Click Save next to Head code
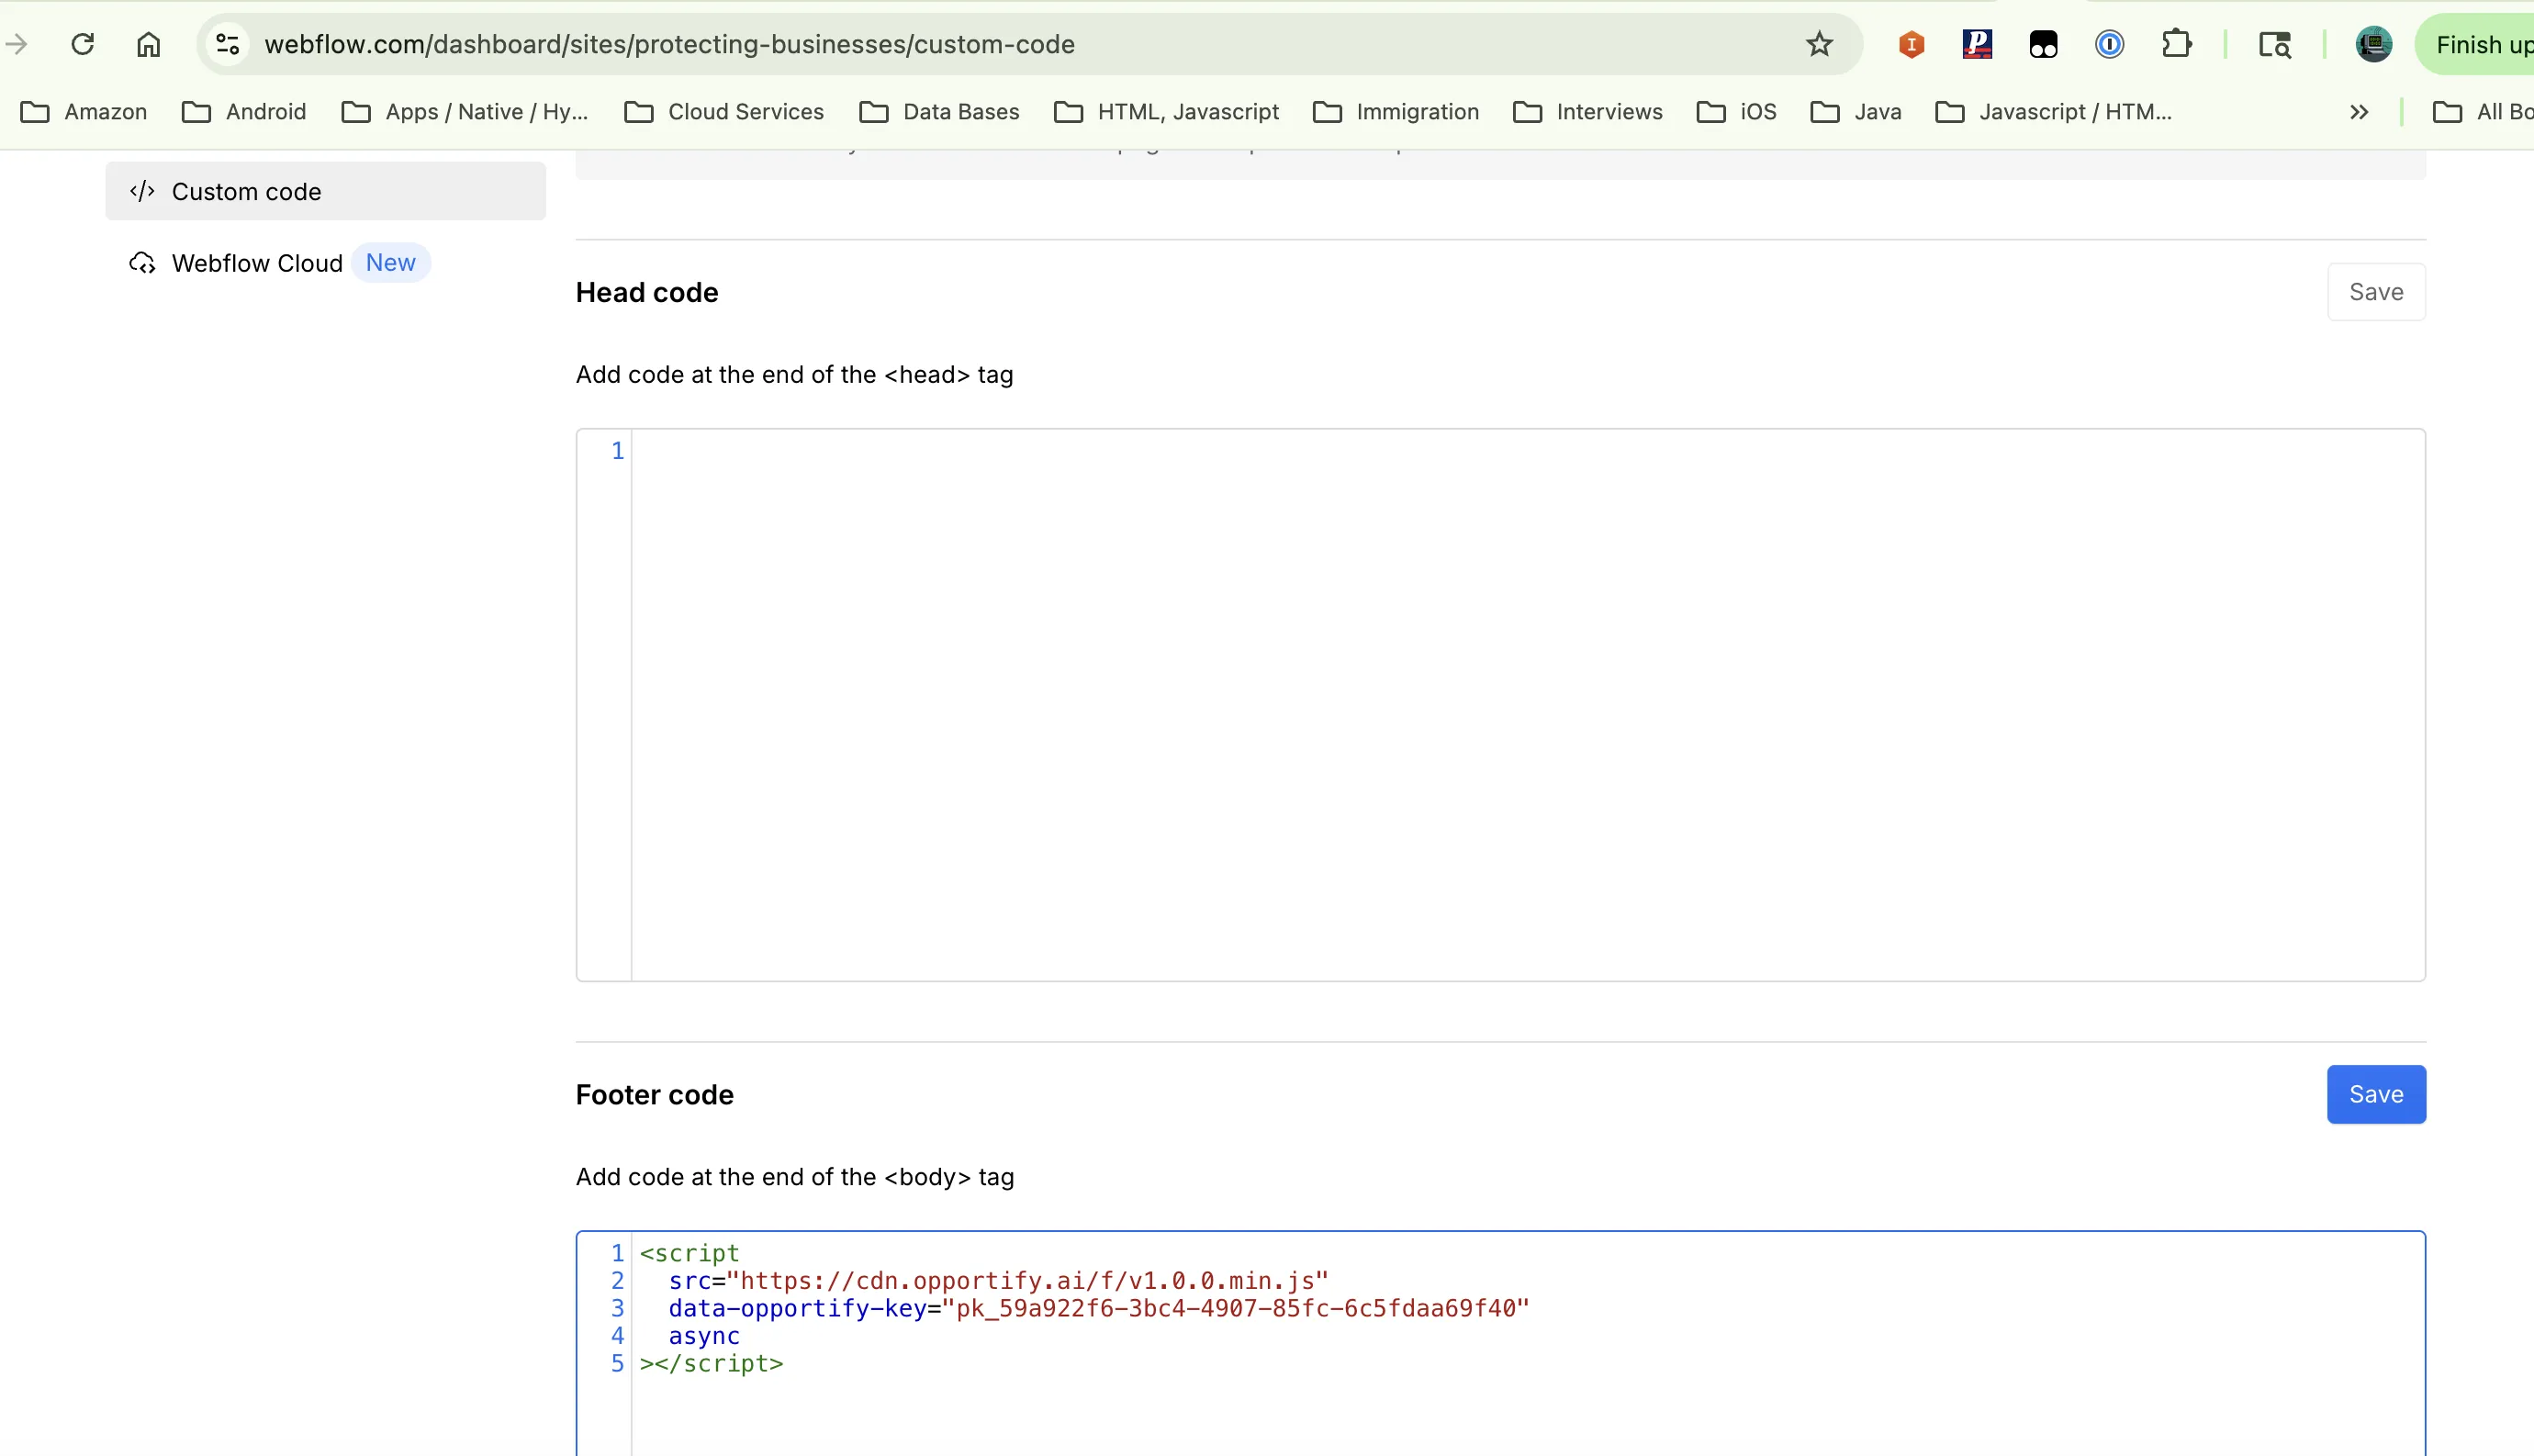 2377,291
